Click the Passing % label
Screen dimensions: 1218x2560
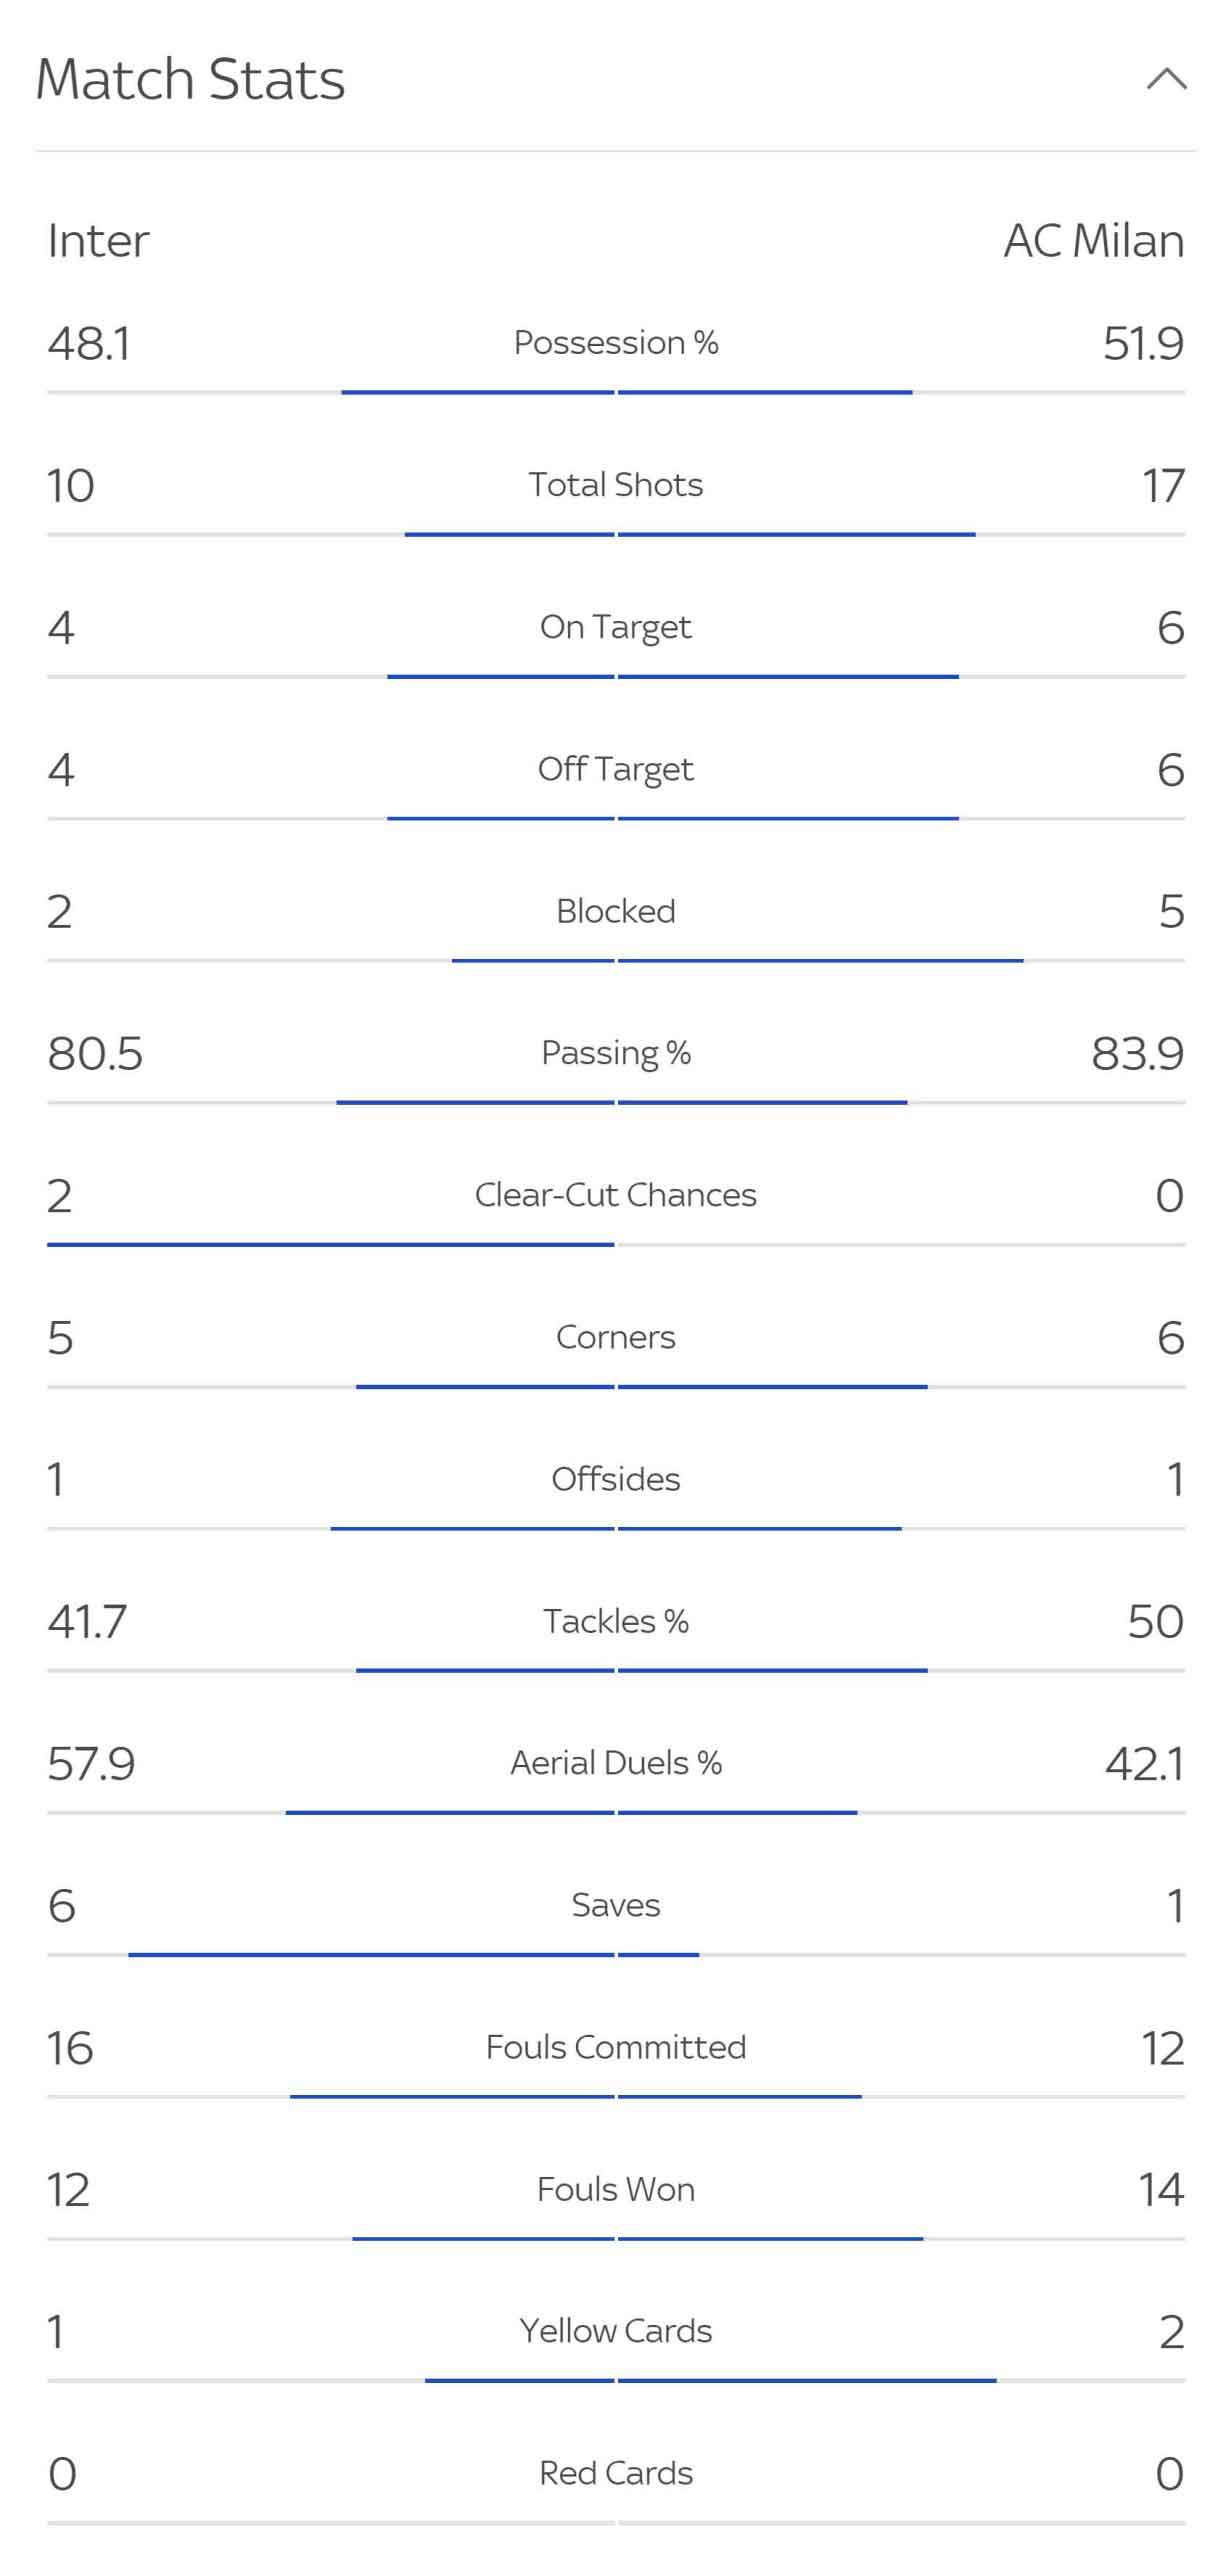point(616,1053)
